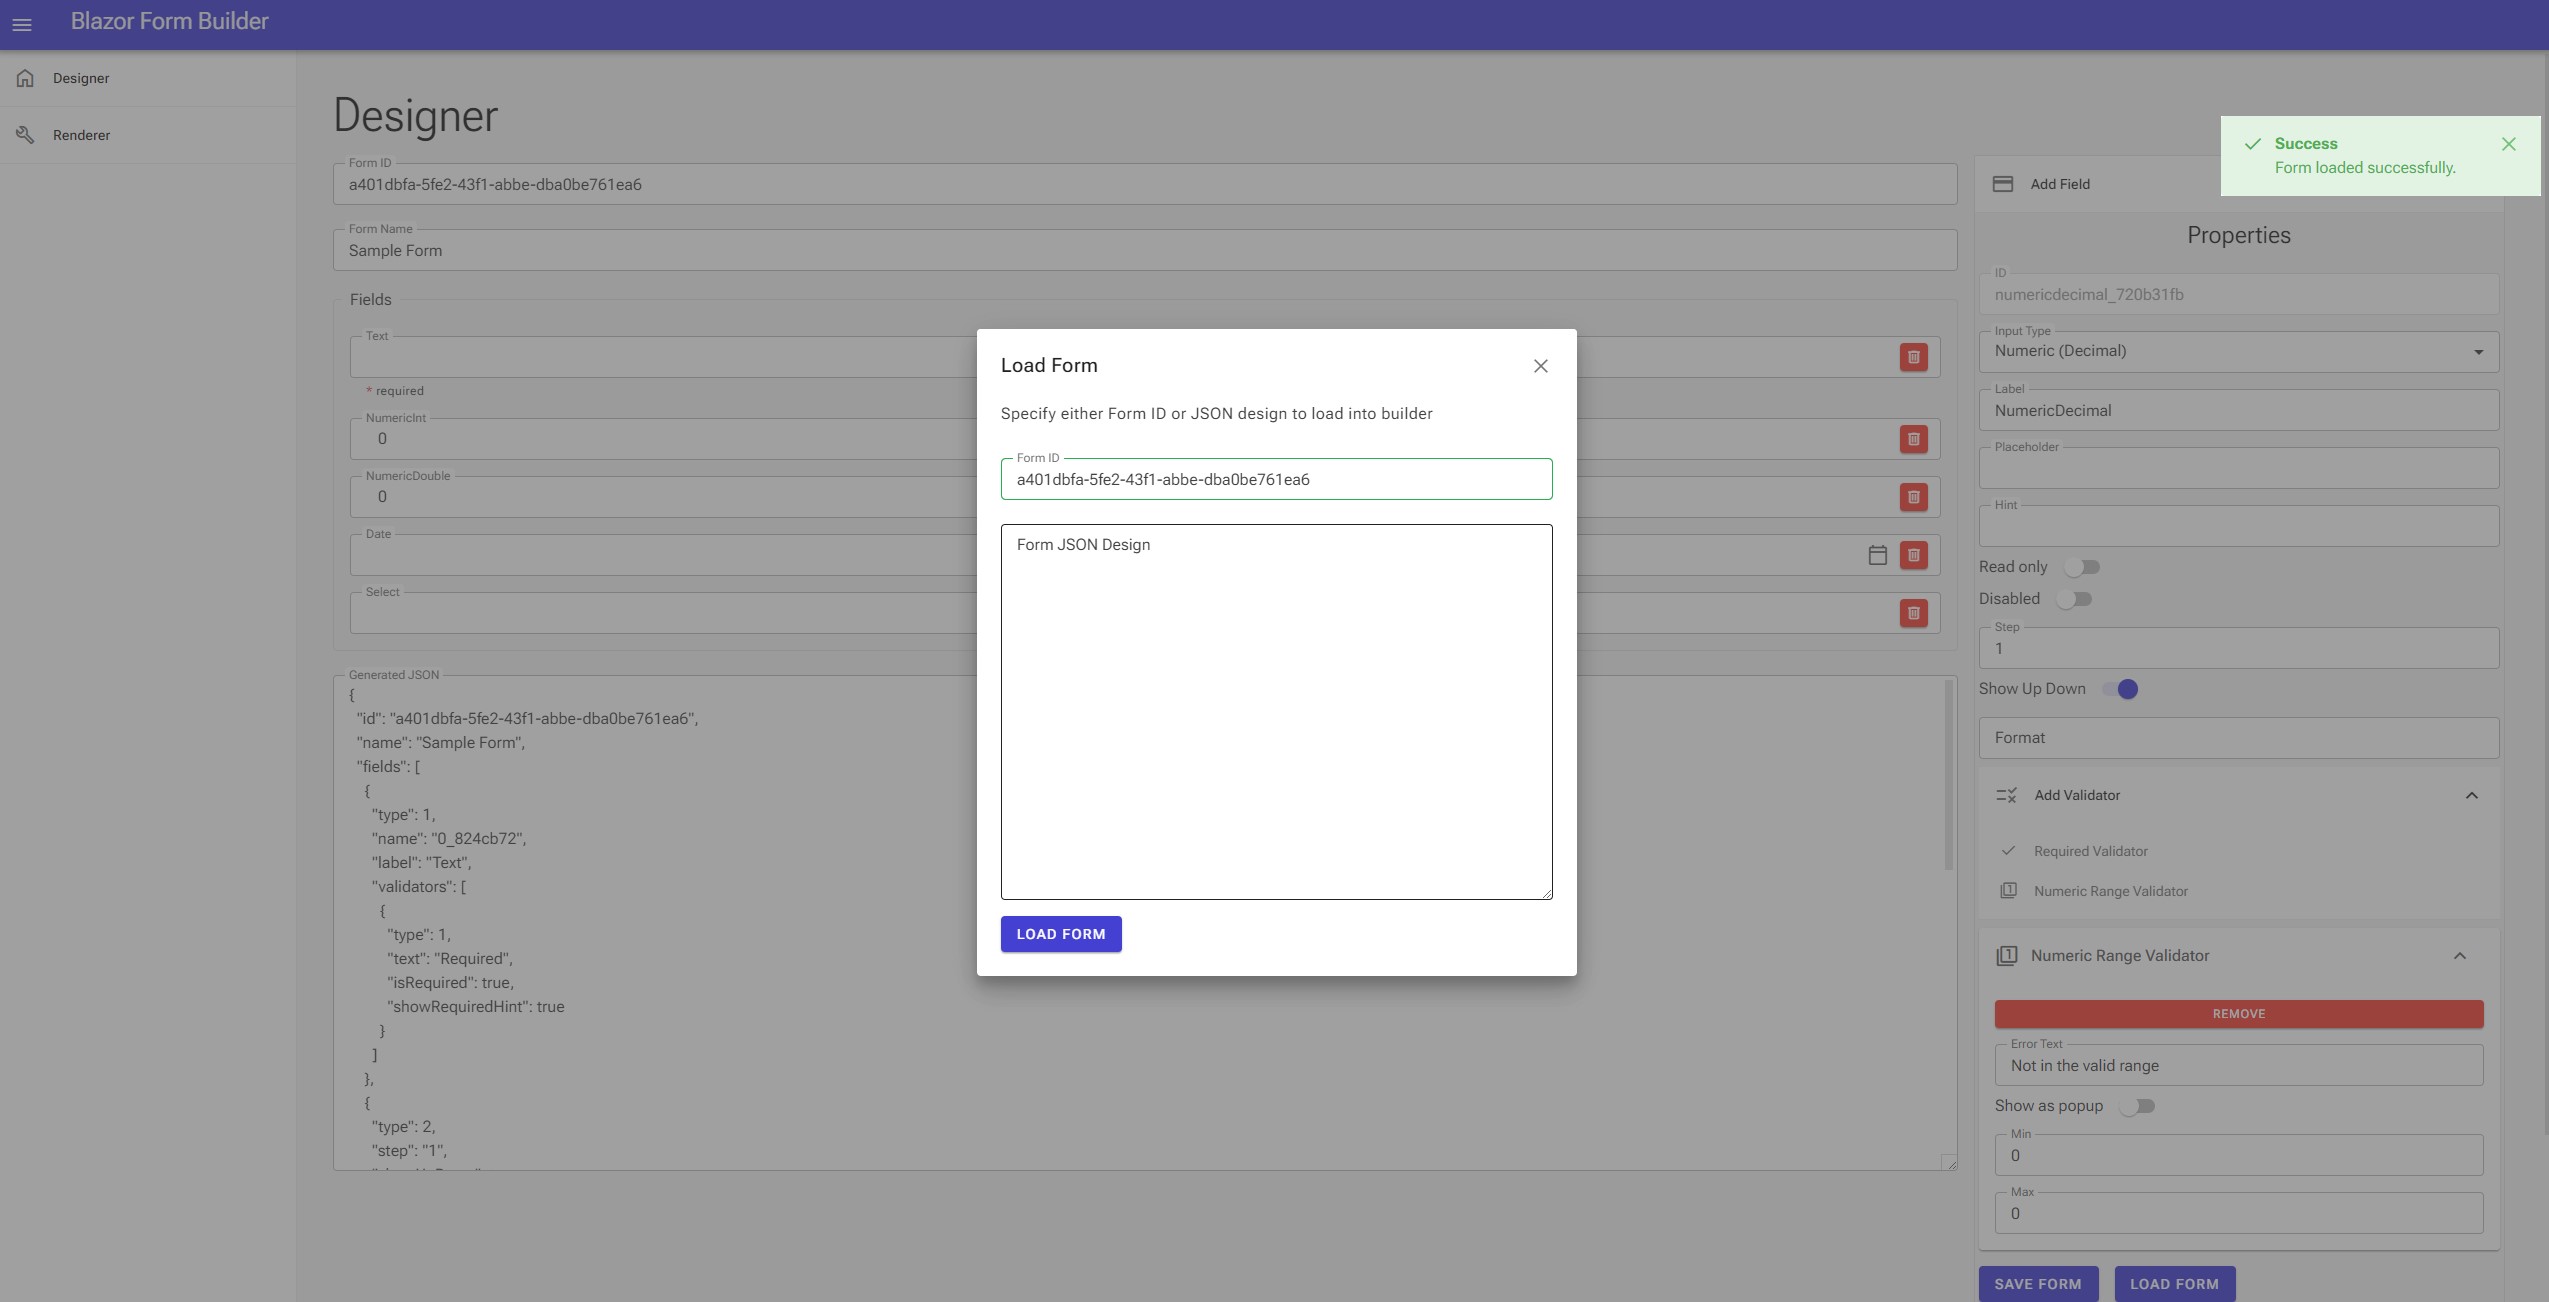
Task: Go to the Renderer page
Action: click(148, 135)
